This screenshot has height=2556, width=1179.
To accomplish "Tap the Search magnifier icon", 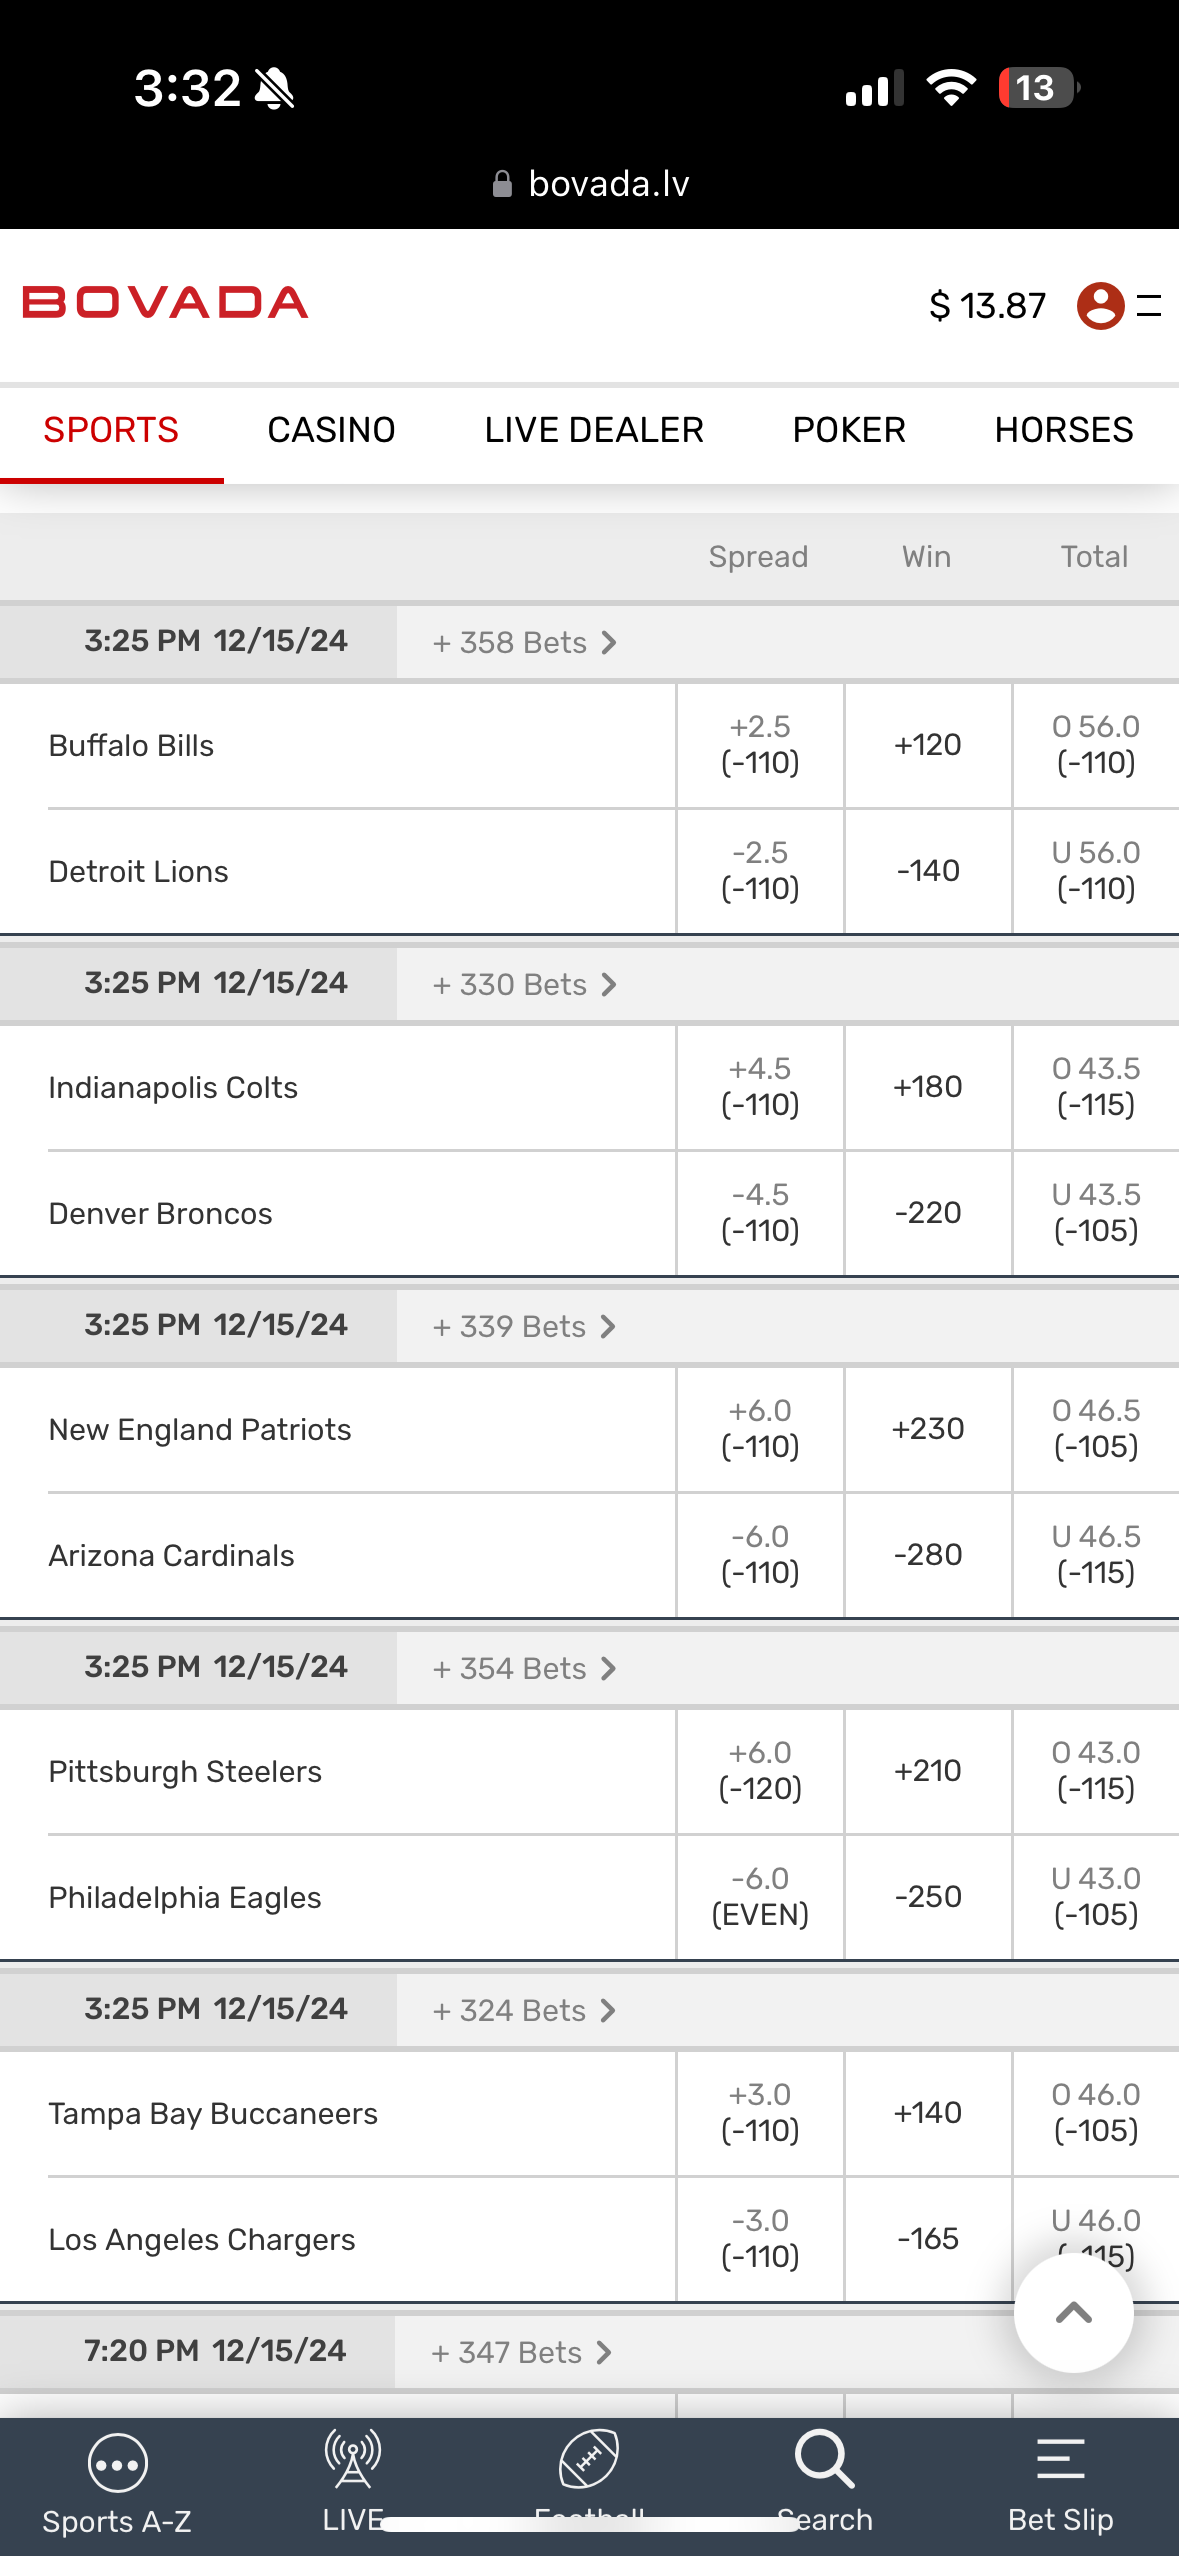I will tap(824, 2462).
